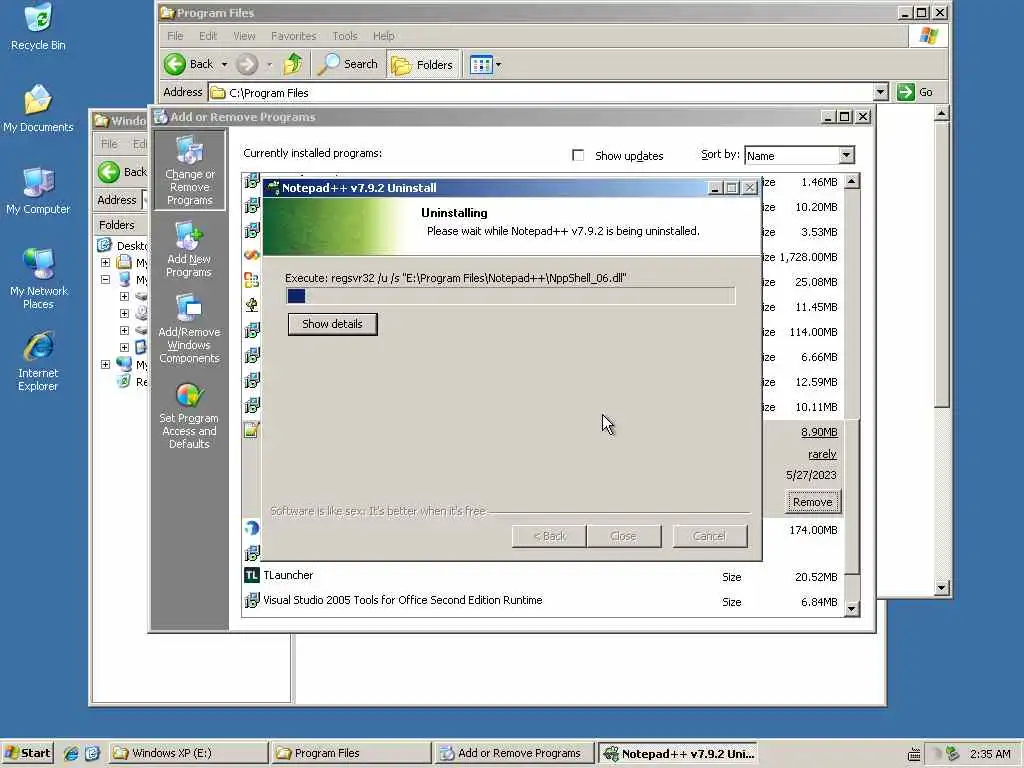Viewport: 1024px width, 768px height.
Task: Select Desktop node in Folders tree
Action: (x=121, y=246)
